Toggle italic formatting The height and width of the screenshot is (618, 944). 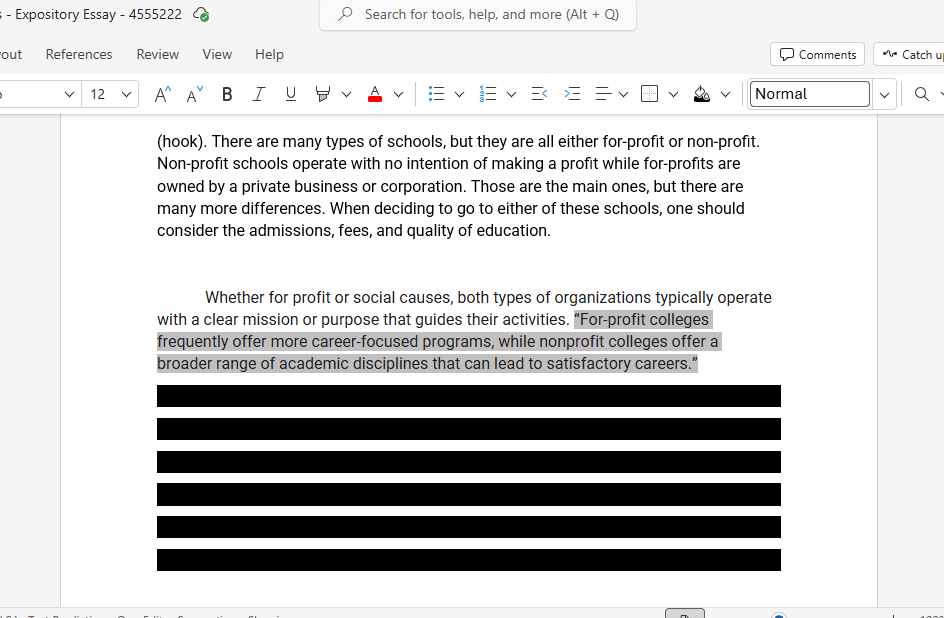258,94
